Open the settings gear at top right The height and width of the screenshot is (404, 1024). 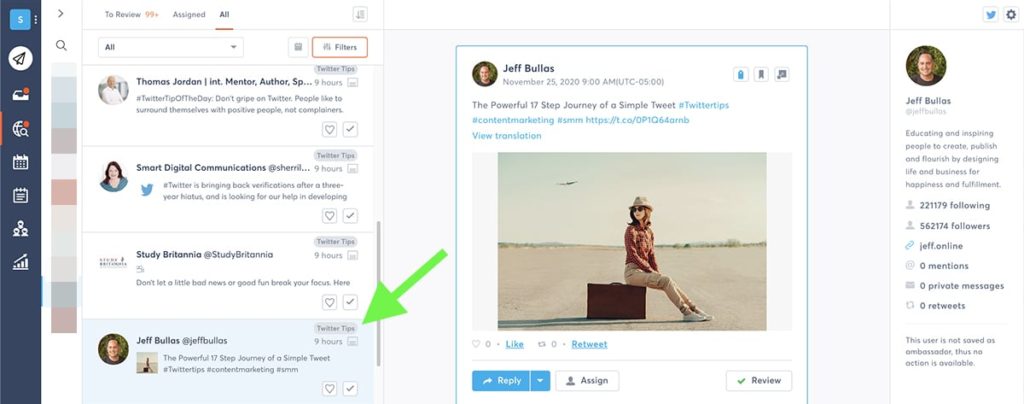tap(1010, 15)
